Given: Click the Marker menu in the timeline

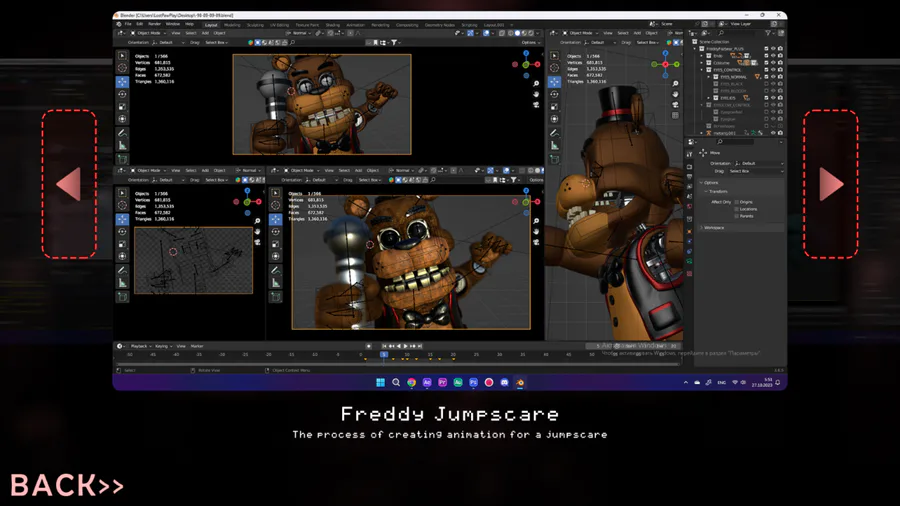Looking at the screenshot, I should click(197, 347).
